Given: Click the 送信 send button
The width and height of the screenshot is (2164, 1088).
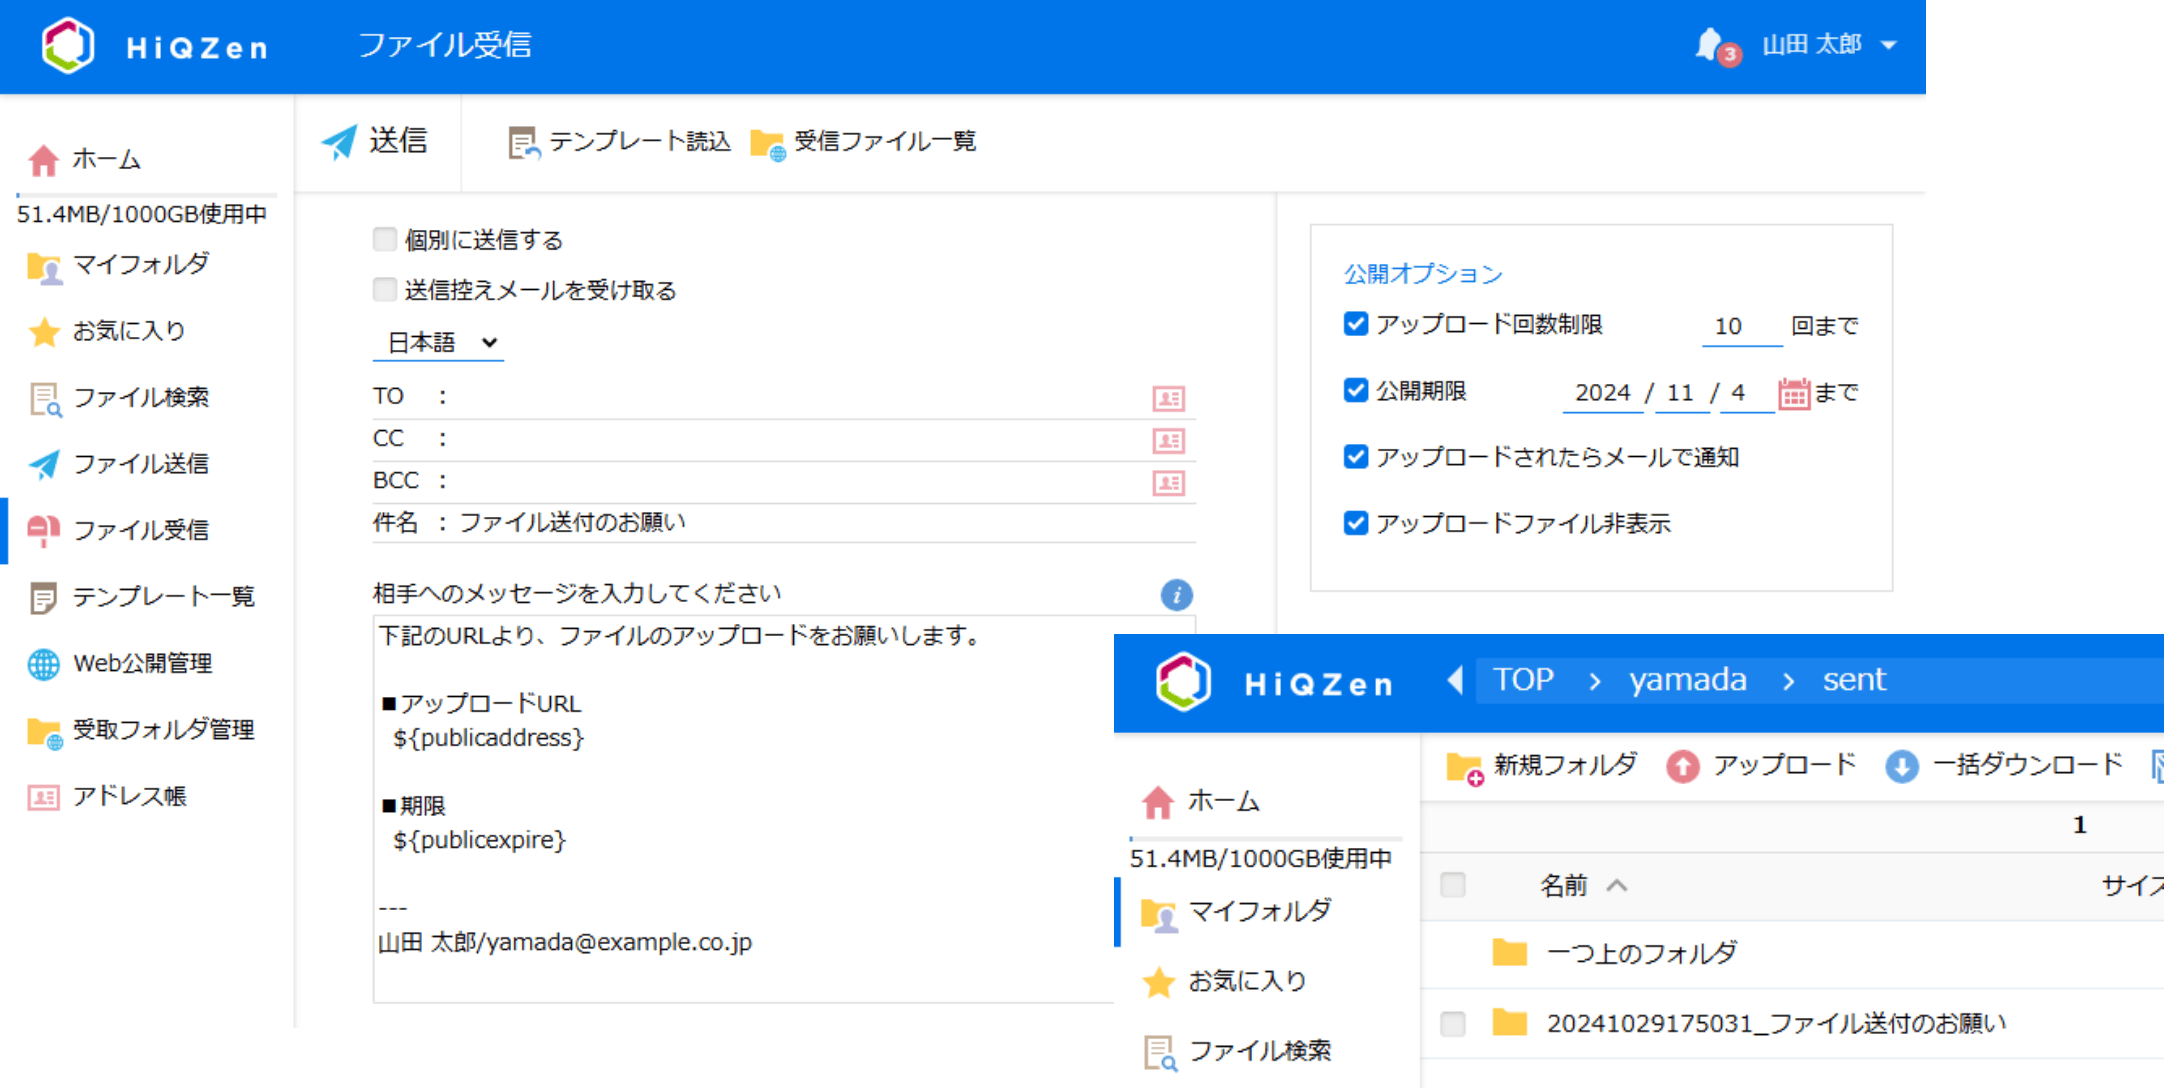Looking at the screenshot, I should point(376,141).
